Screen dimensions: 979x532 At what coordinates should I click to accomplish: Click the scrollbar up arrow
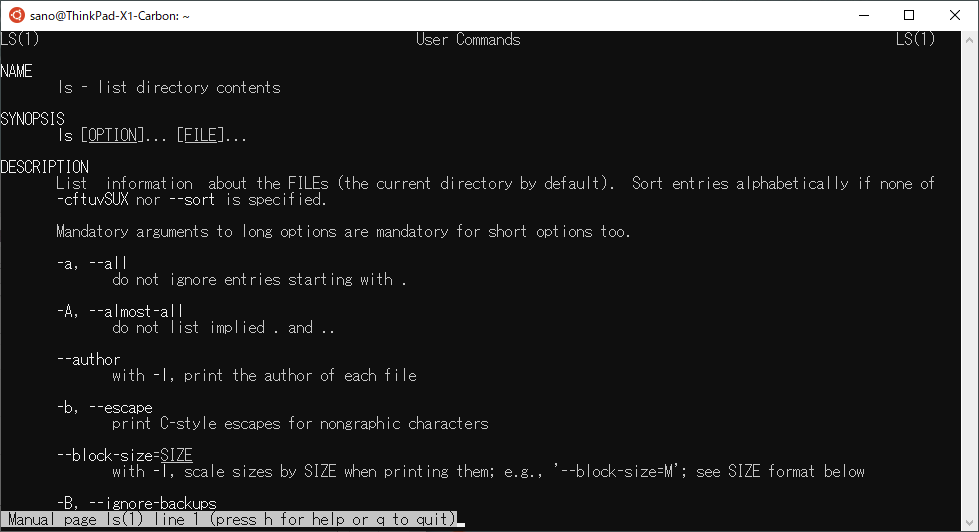(x=969, y=39)
